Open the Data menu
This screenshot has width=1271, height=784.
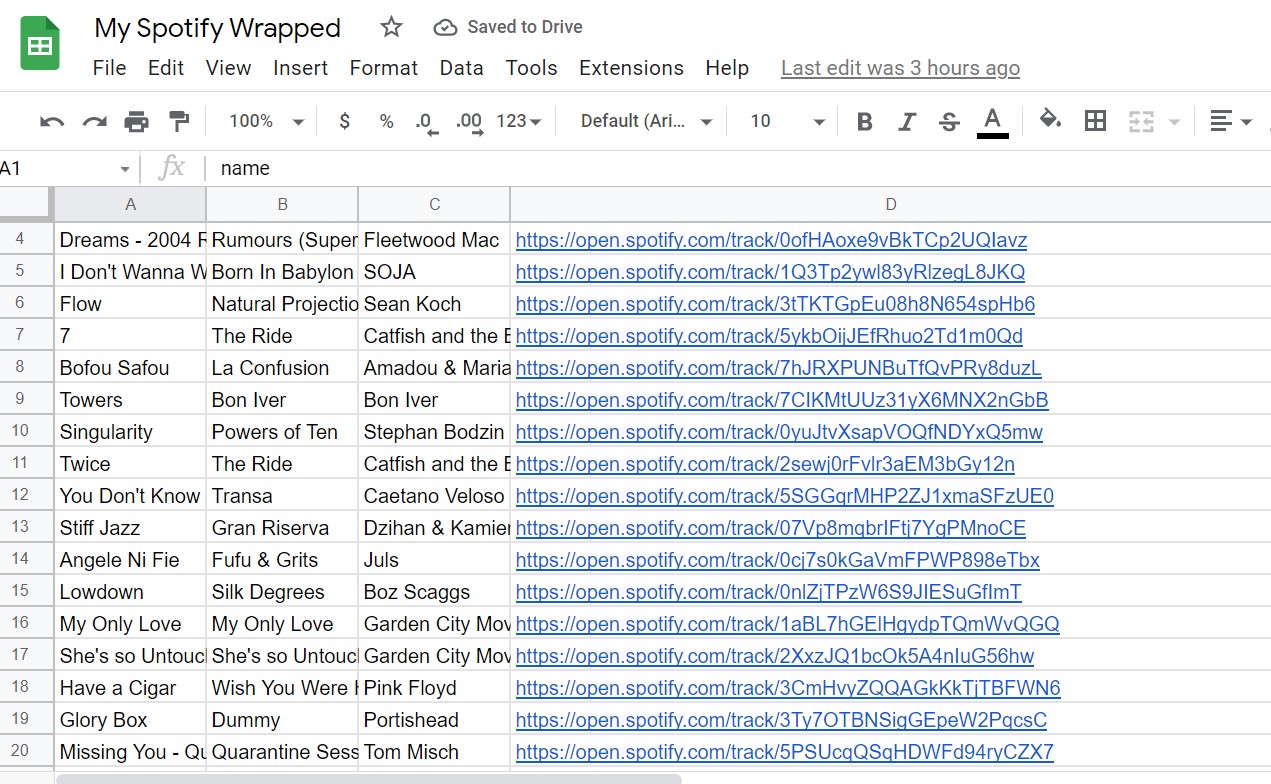pos(461,68)
